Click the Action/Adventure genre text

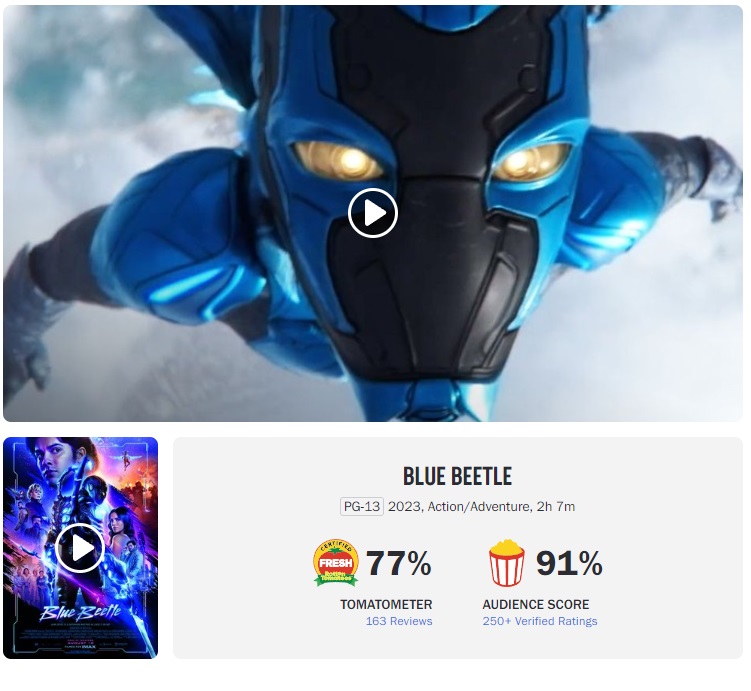click(x=479, y=507)
